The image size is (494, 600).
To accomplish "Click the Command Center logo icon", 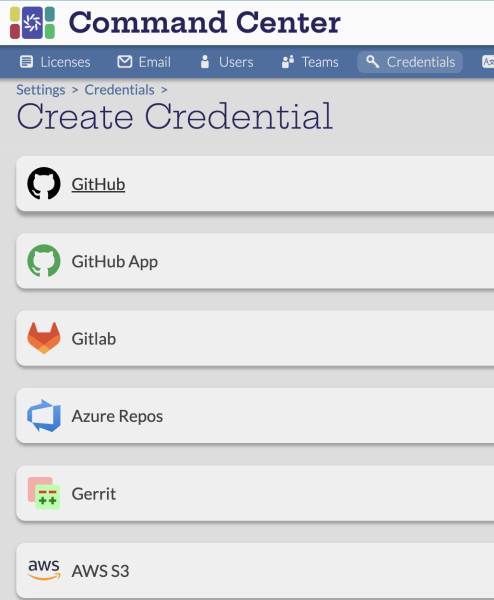I will [32, 23].
